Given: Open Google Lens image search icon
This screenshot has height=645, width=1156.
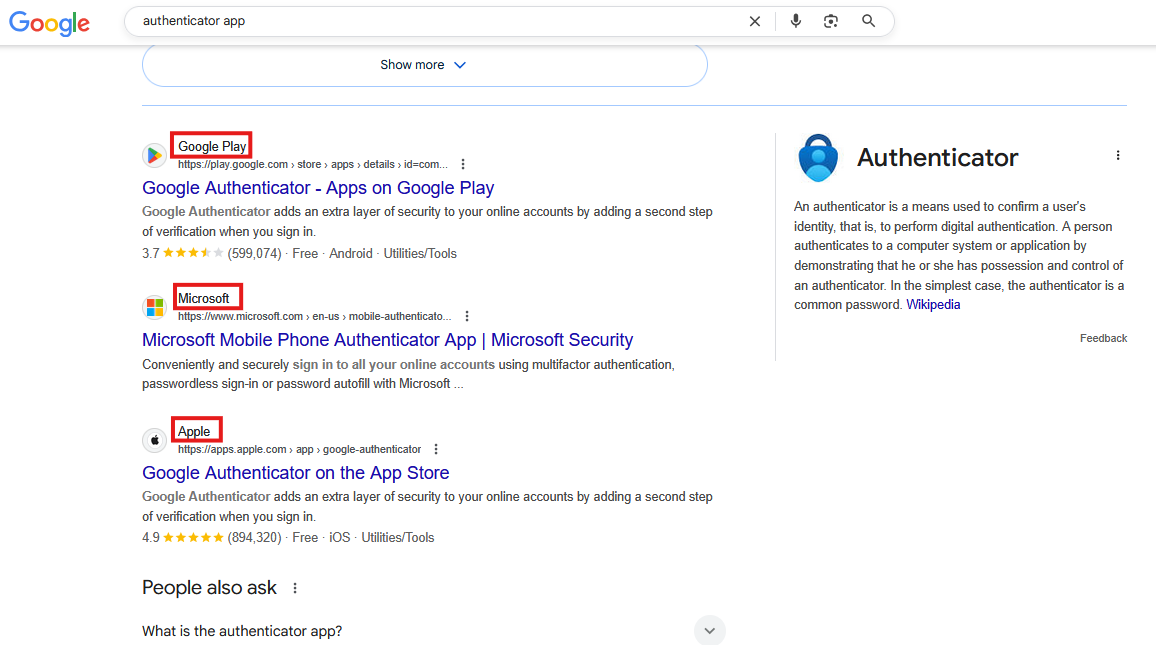Looking at the screenshot, I should pos(831,21).
